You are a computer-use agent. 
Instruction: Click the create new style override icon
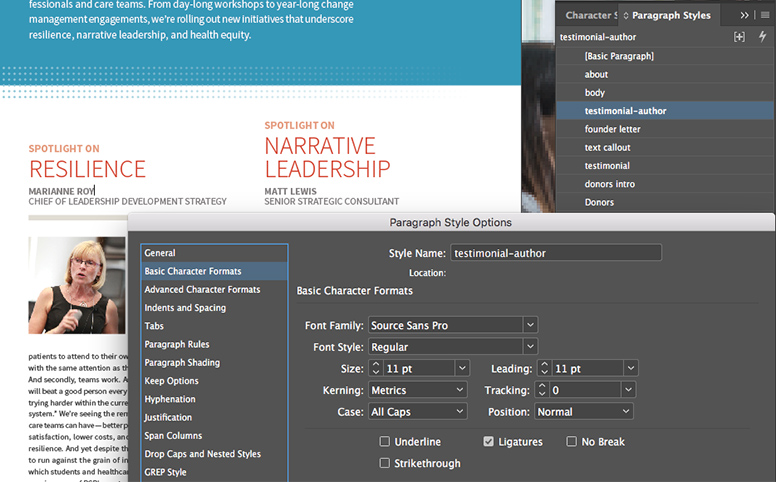pyautogui.click(x=739, y=37)
